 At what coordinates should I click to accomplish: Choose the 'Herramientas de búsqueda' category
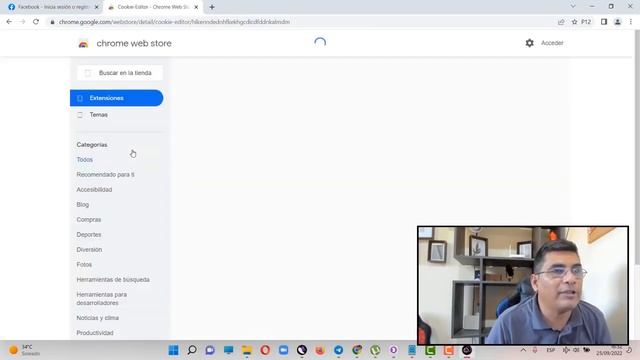113,280
